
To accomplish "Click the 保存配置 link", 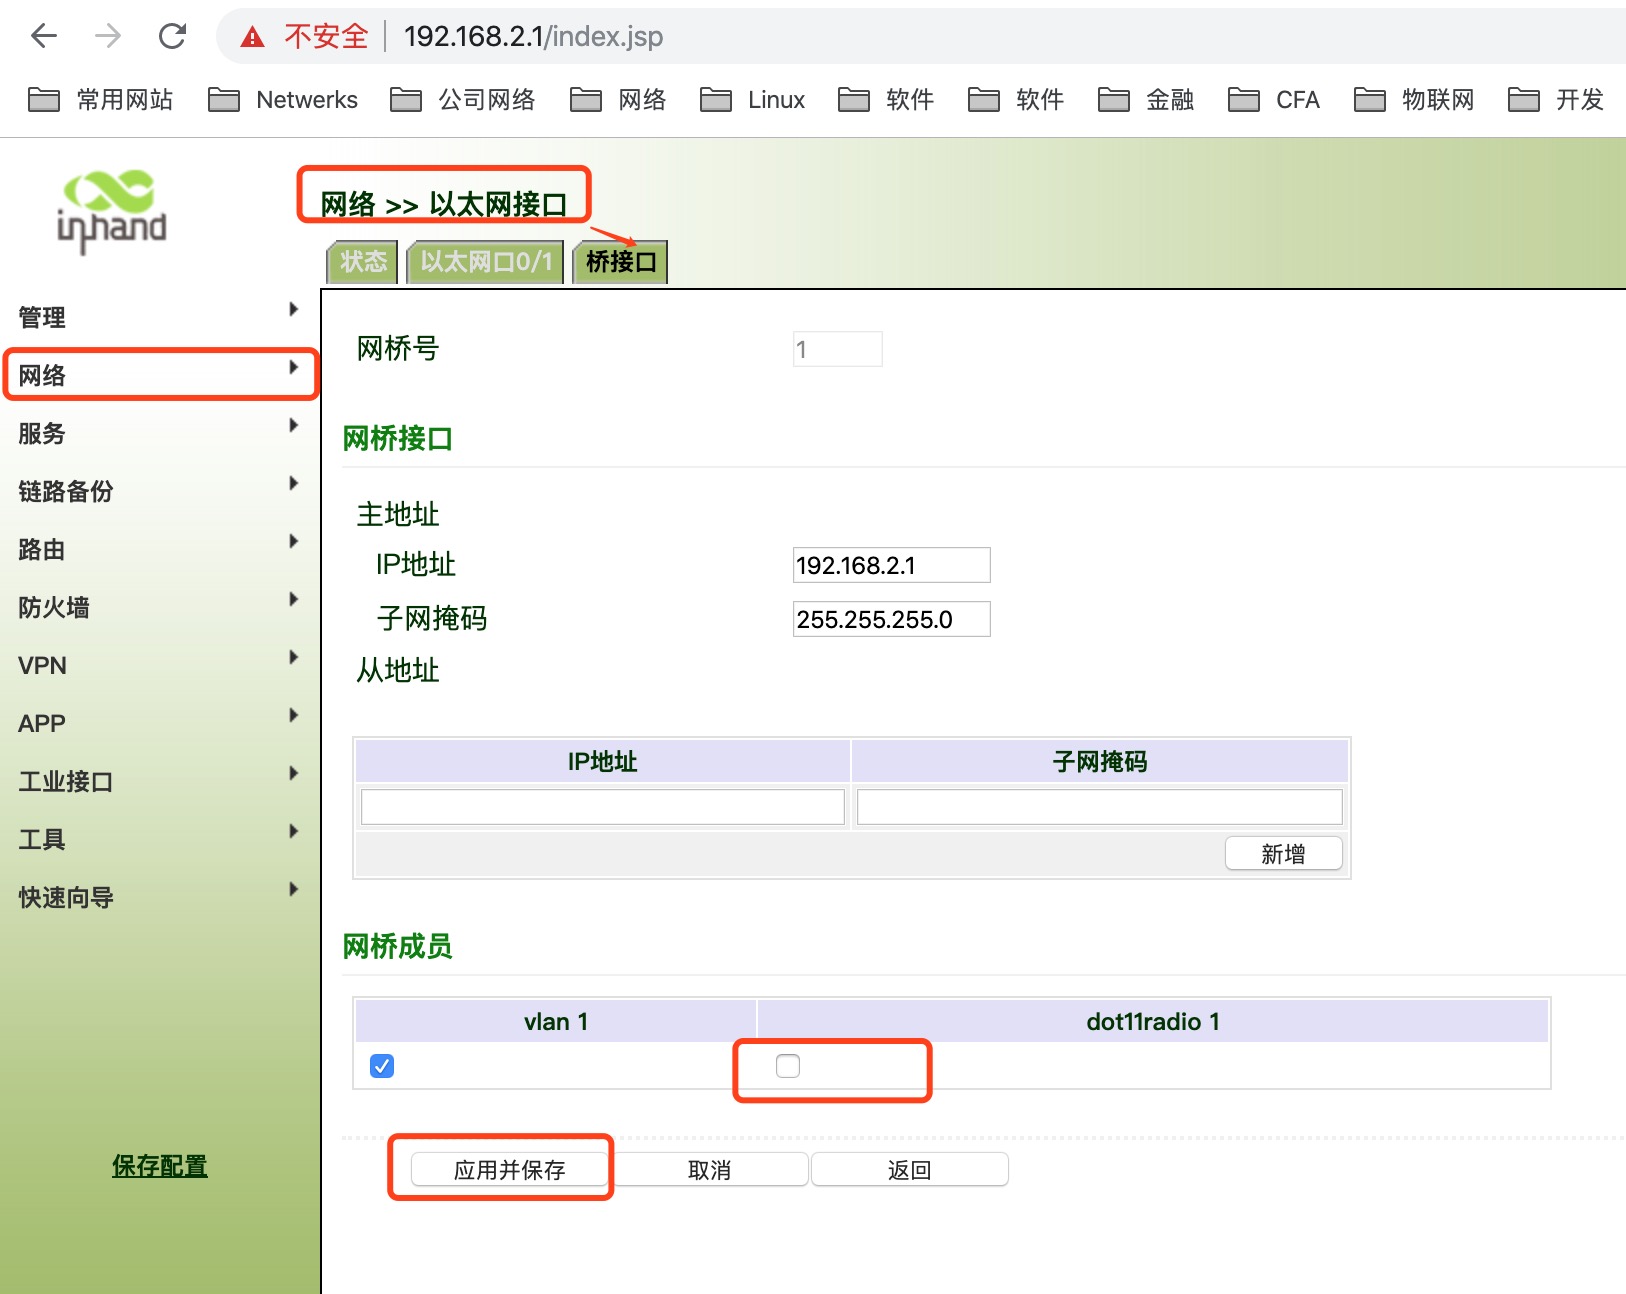I will tap(160, 1166).
